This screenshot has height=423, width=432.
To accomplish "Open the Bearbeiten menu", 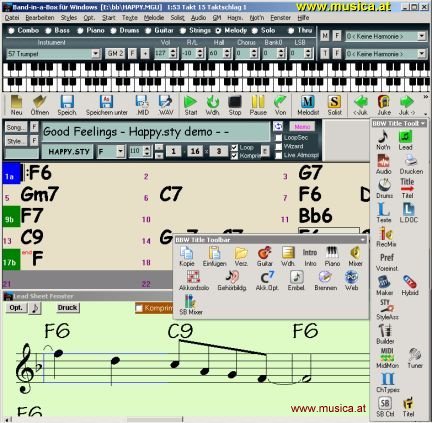I will click(x=40, y=18).
